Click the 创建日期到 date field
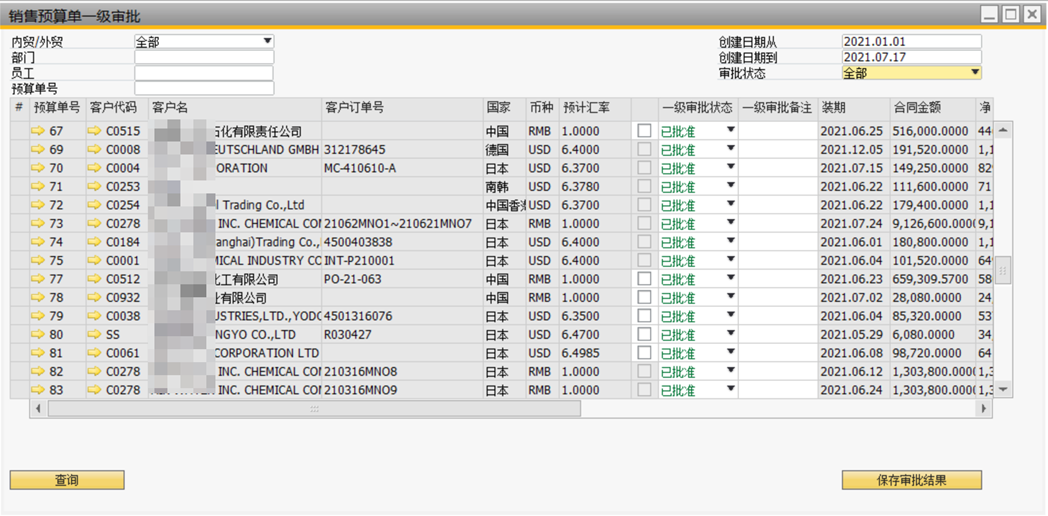1048x516 pixels. [912, 57]
